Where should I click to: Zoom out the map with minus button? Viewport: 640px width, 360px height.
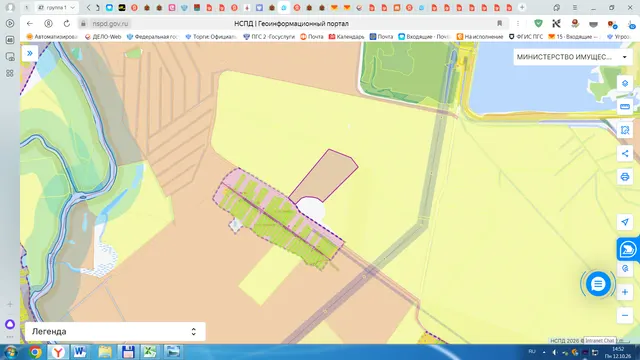[x=624, y=315]
